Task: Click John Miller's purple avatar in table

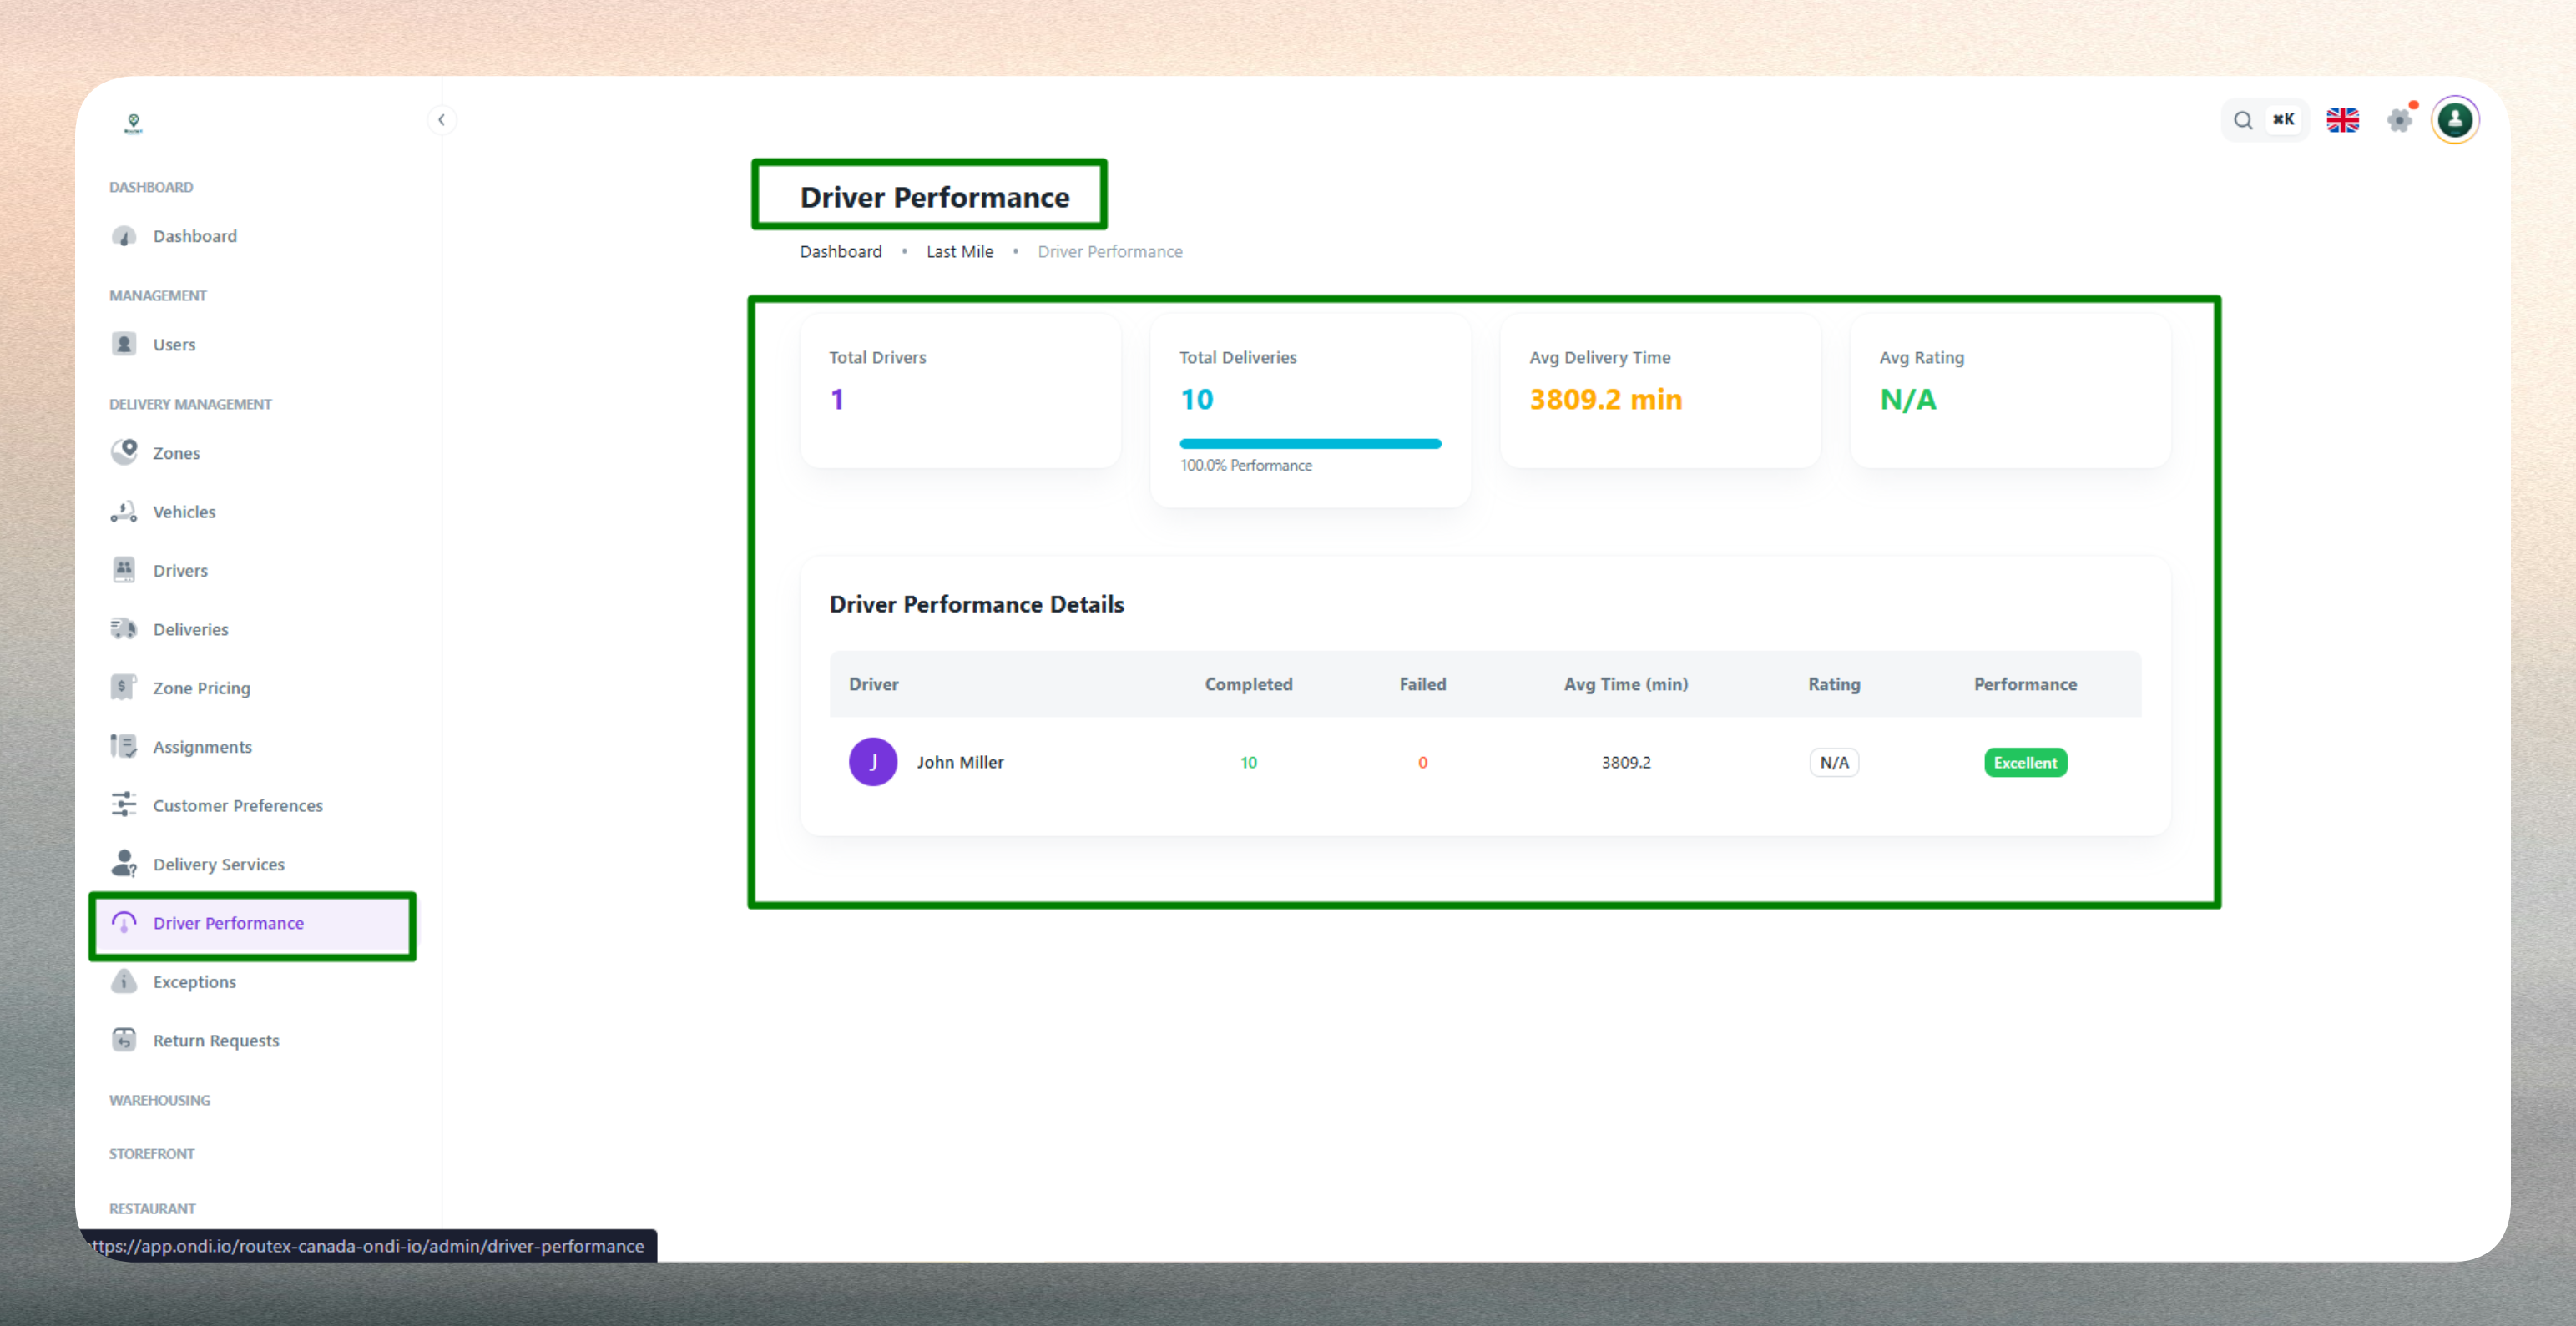Action: coord(872,762)
